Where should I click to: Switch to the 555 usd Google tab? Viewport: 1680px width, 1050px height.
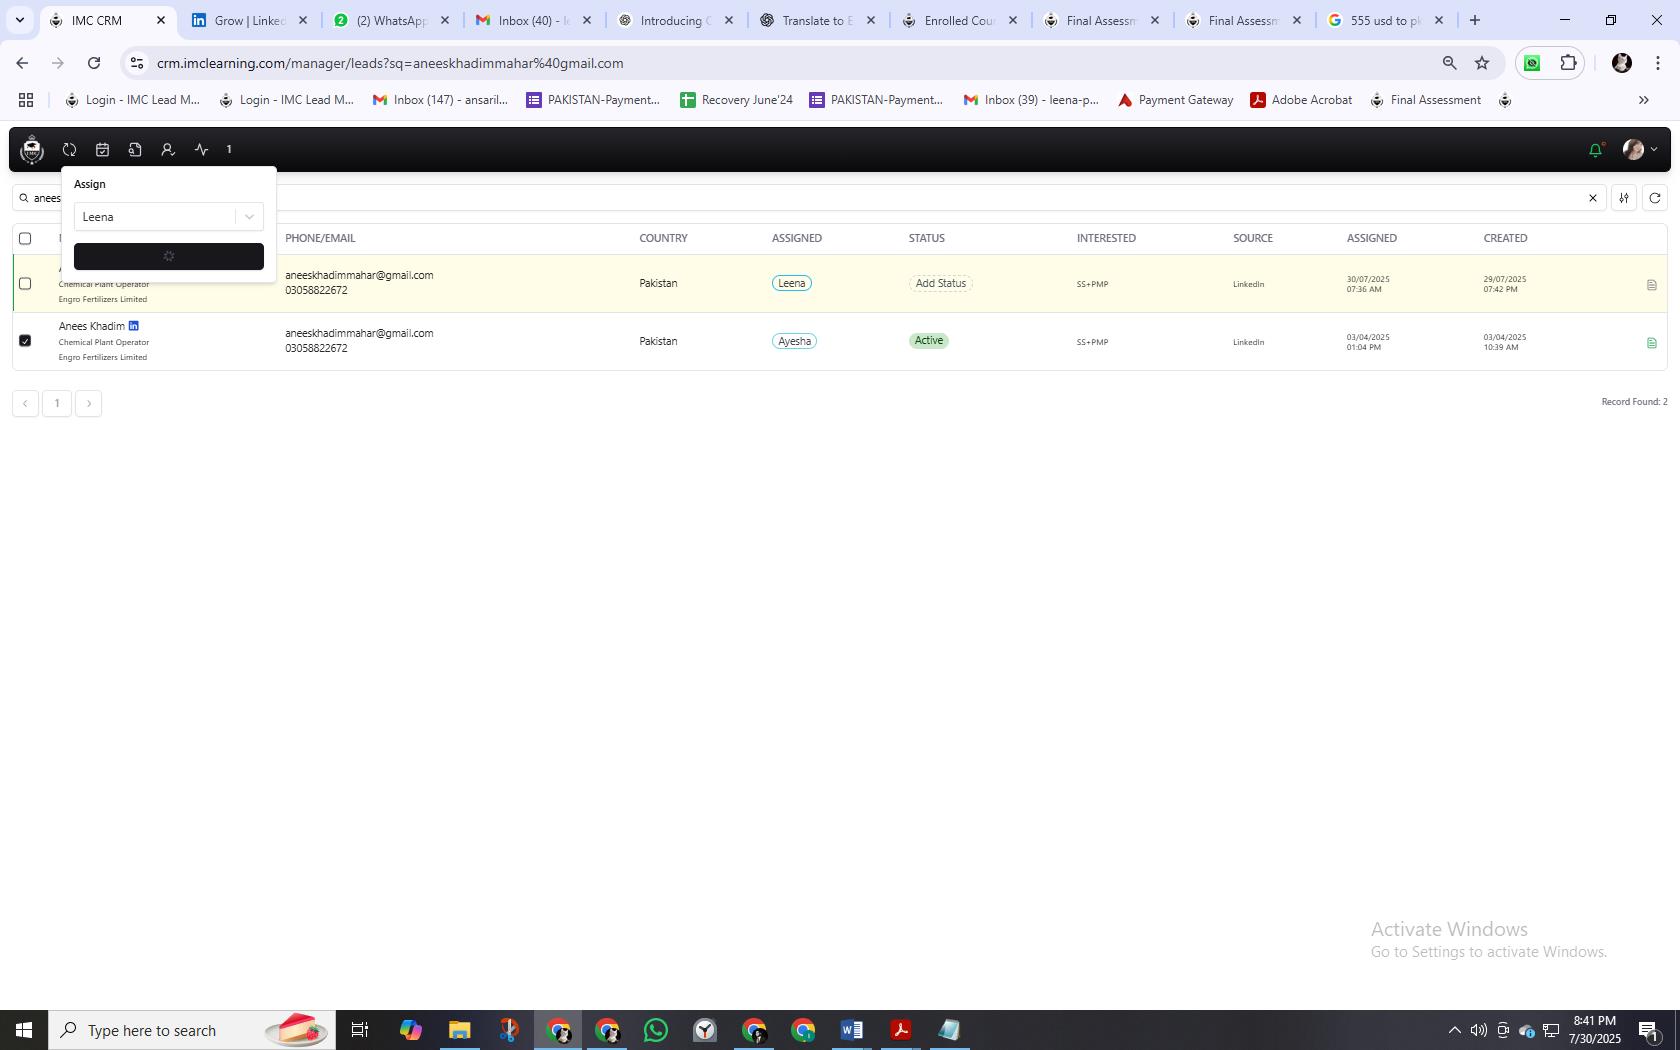click(x=1386, y=20)
